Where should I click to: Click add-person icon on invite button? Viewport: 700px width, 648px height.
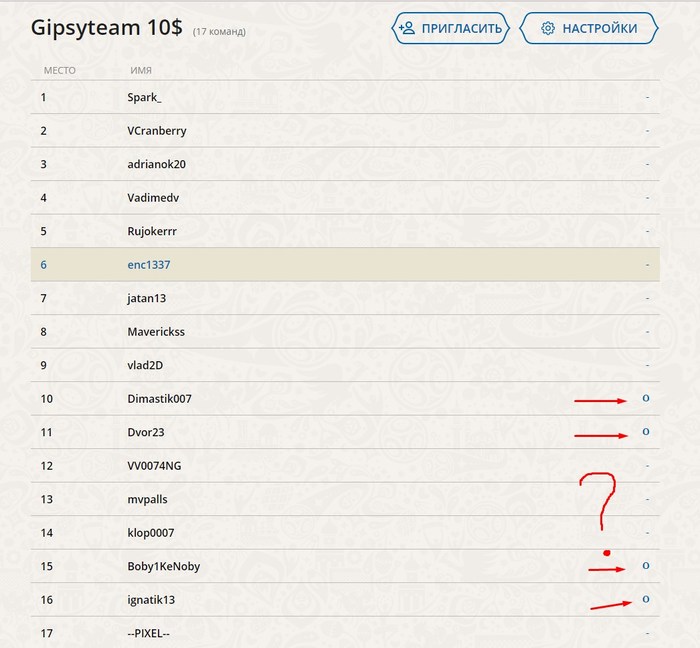[x=407, y=28]
